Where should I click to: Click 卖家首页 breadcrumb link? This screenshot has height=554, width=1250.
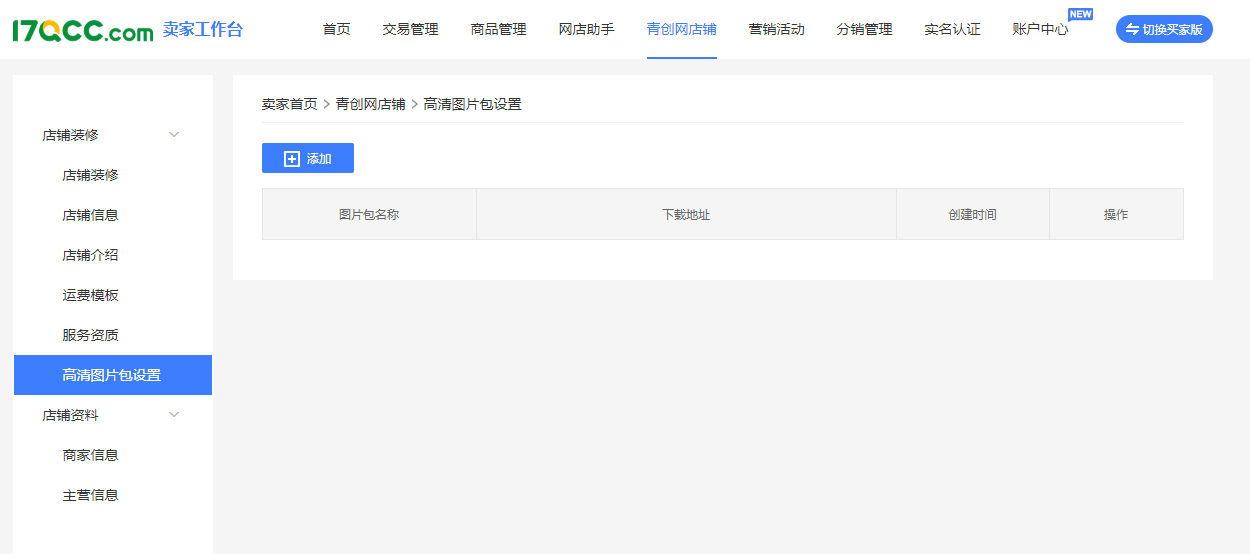click(x=289, y=104)
